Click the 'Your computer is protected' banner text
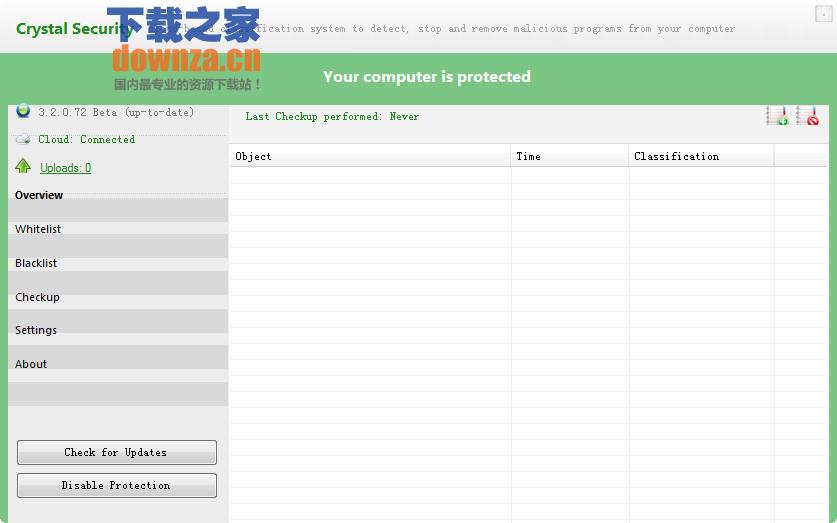Screen dimensions: 837x523 [x=427, y=77]
